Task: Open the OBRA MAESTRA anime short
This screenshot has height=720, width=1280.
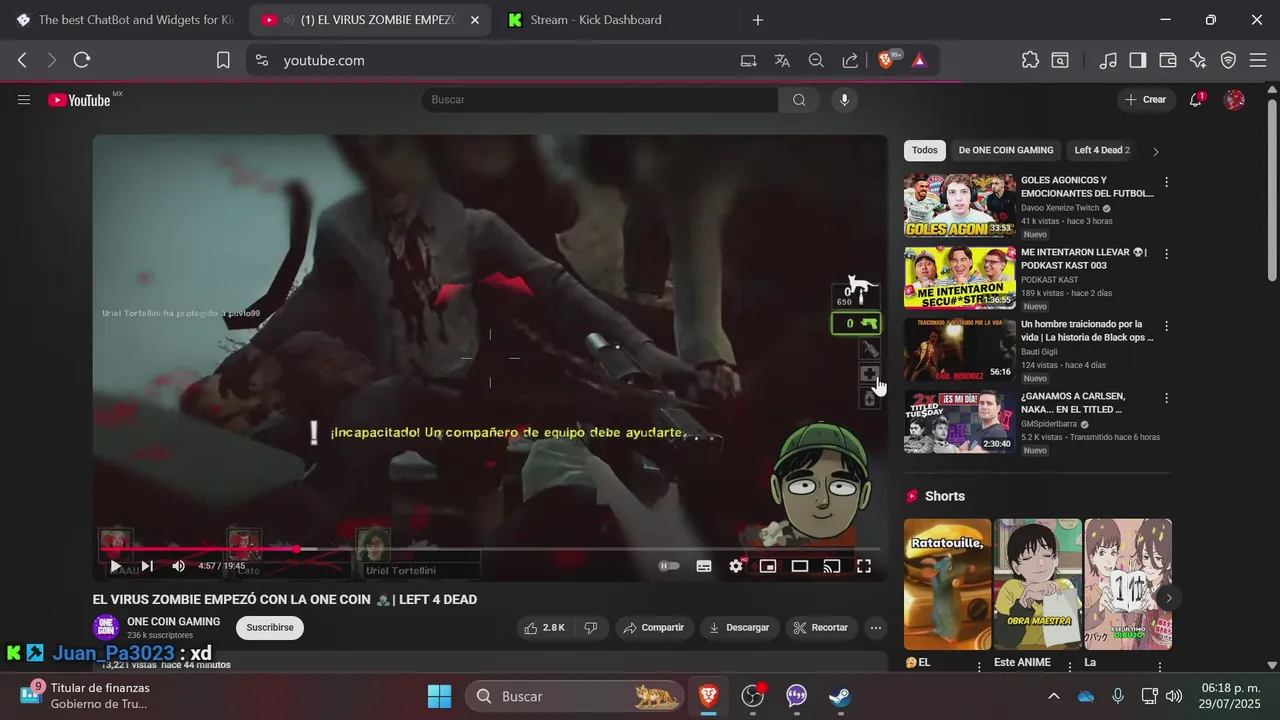Action: pyautogui.click(x=1038, y=584)
